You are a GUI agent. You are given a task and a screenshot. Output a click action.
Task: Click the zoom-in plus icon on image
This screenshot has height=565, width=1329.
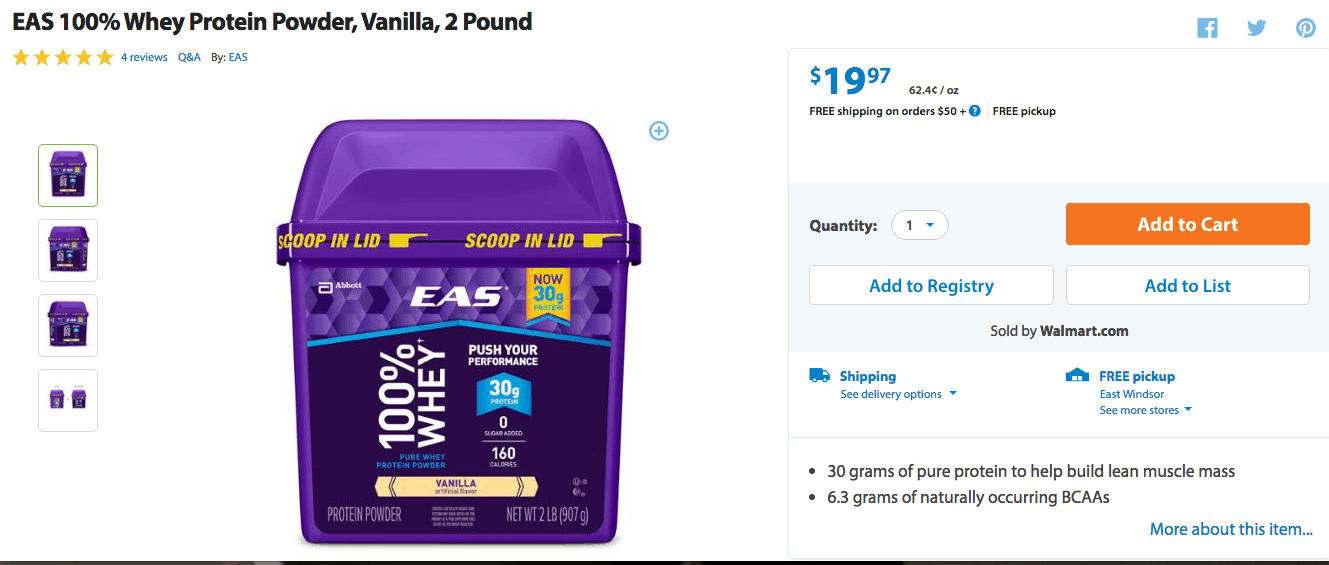click(659, 130)
